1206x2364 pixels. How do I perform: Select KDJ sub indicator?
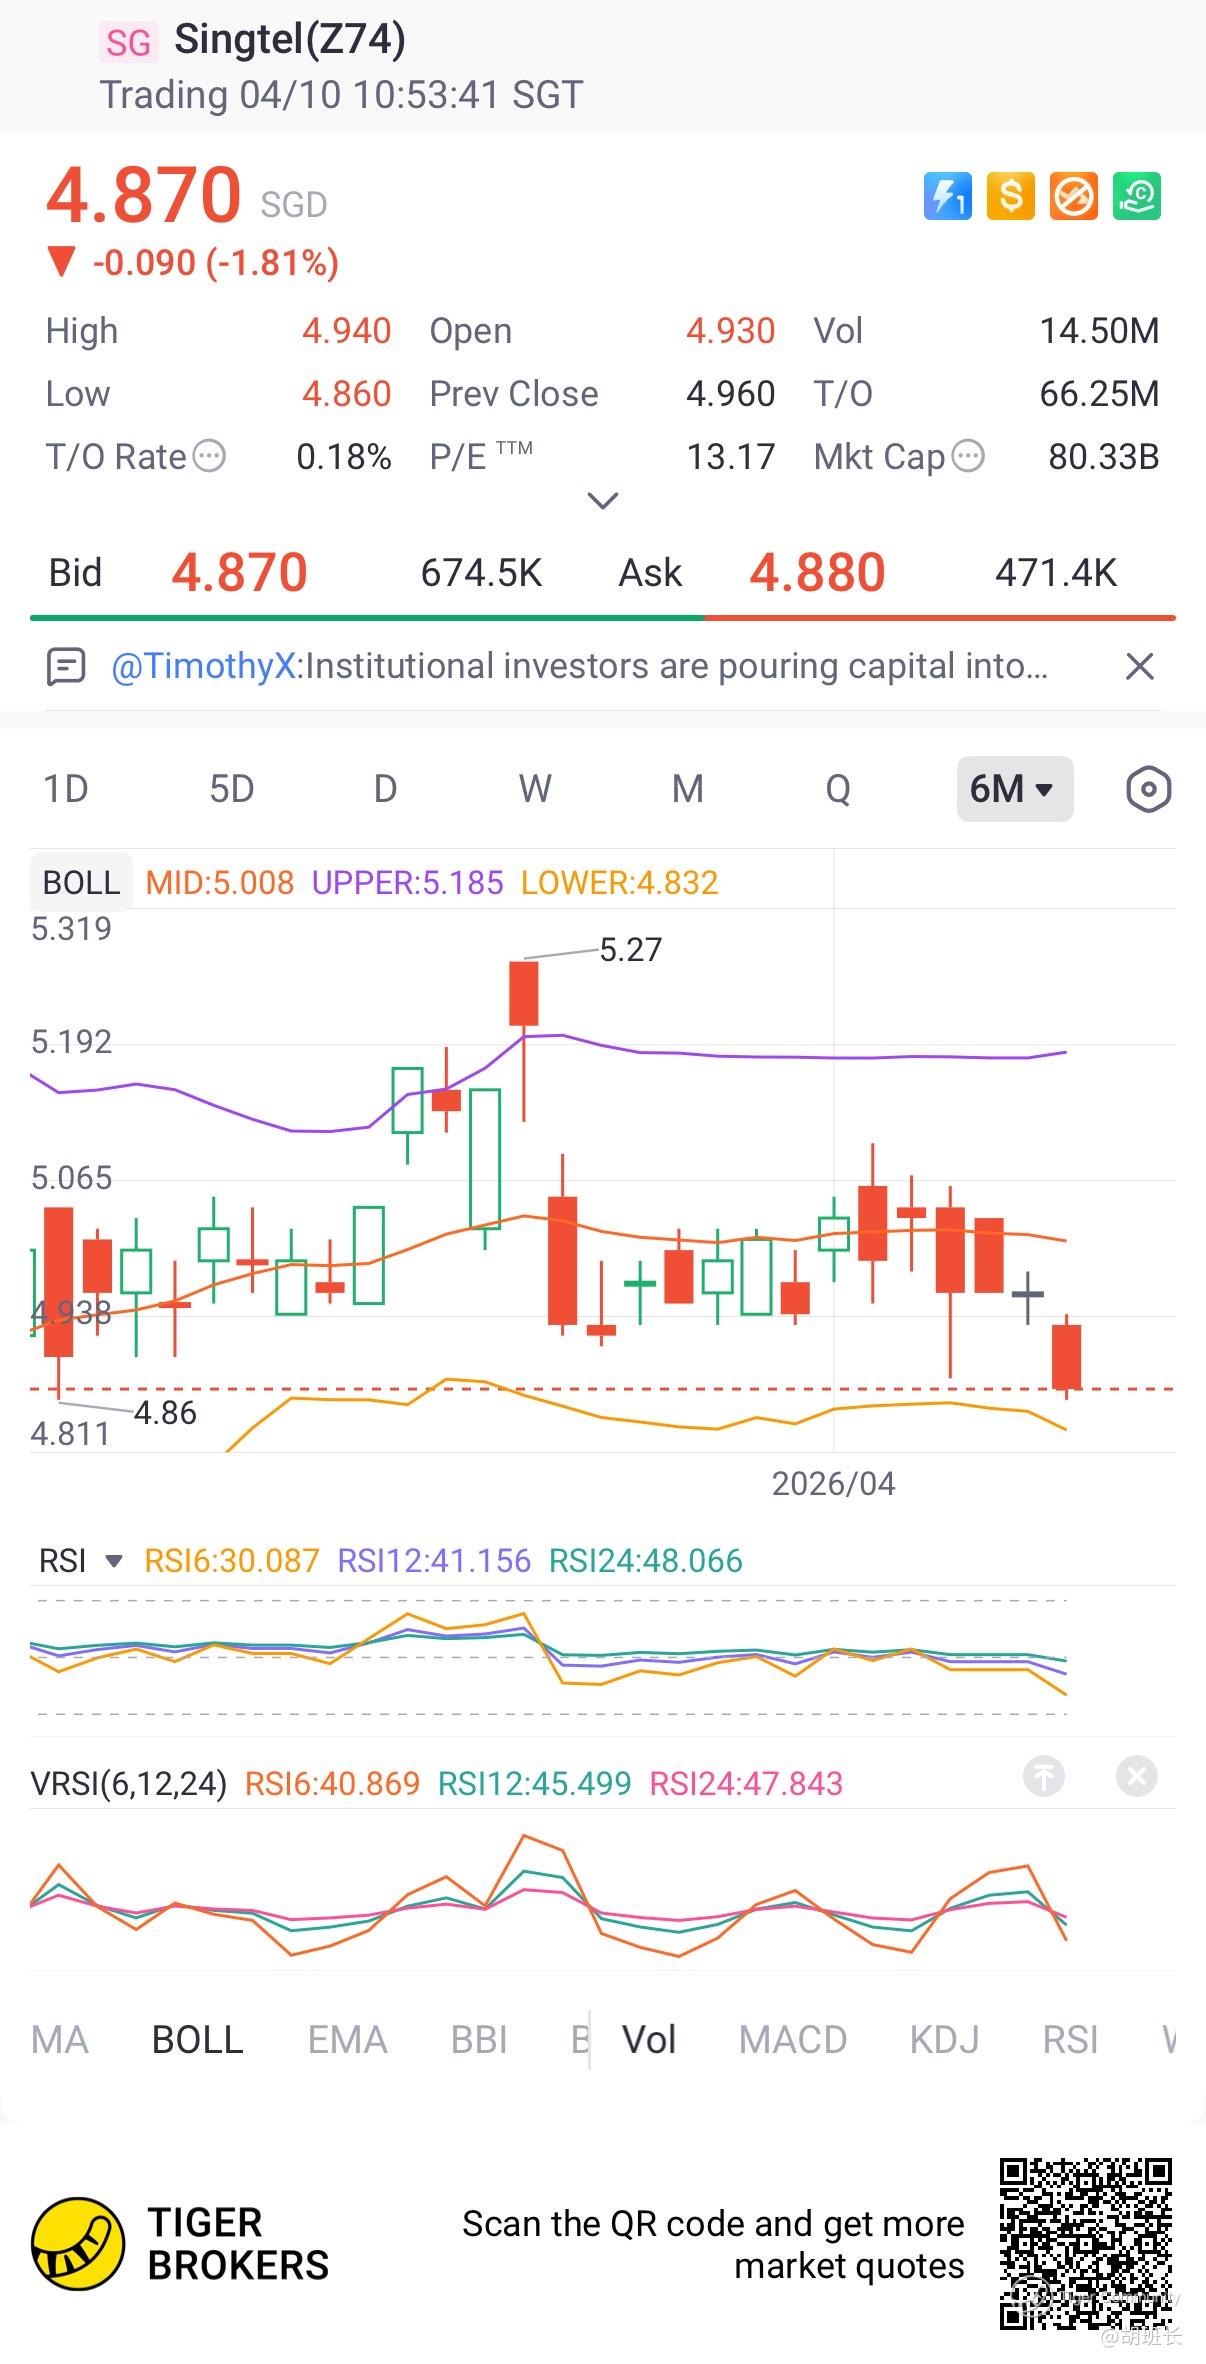coord(944,2040)
